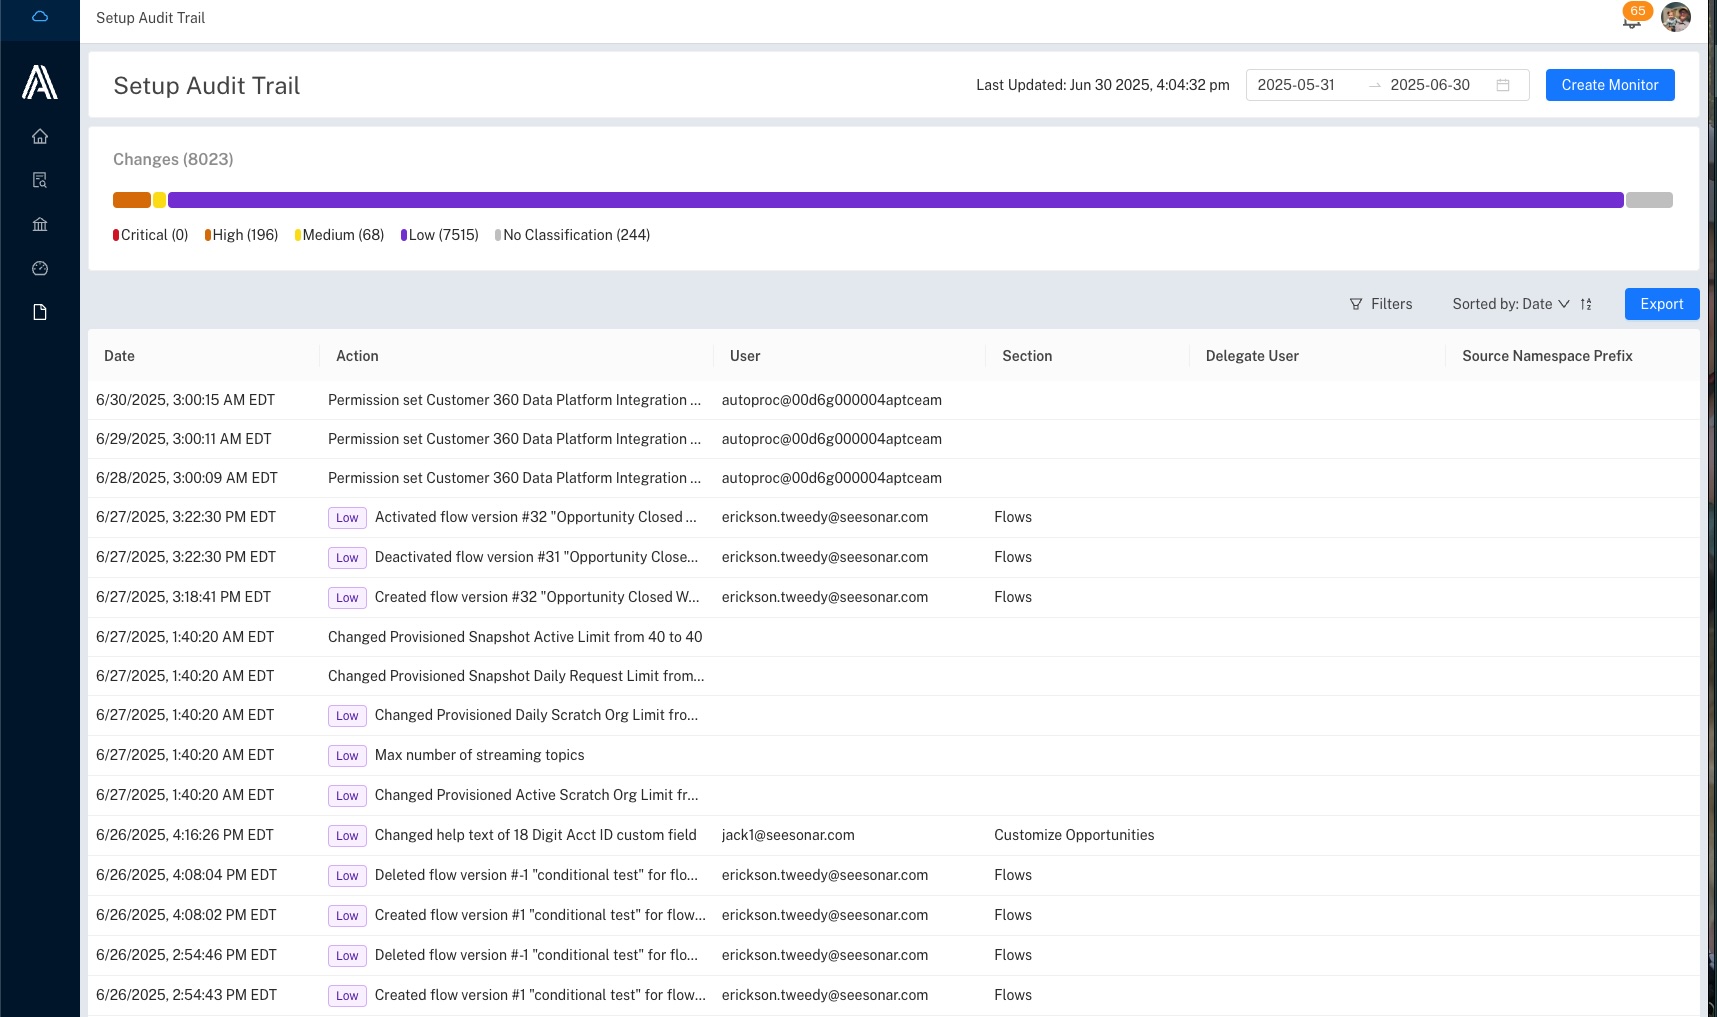This screenshot has width=1717, height=1017.
Task: Select the High (196) legend item
Action: click(x=241, y=235)
